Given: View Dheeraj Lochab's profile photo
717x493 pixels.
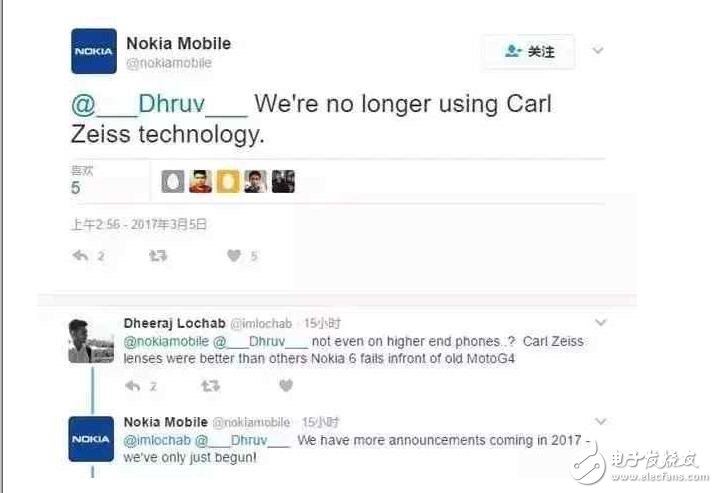Looking at the screenshot, I should [x=91, y=341].
